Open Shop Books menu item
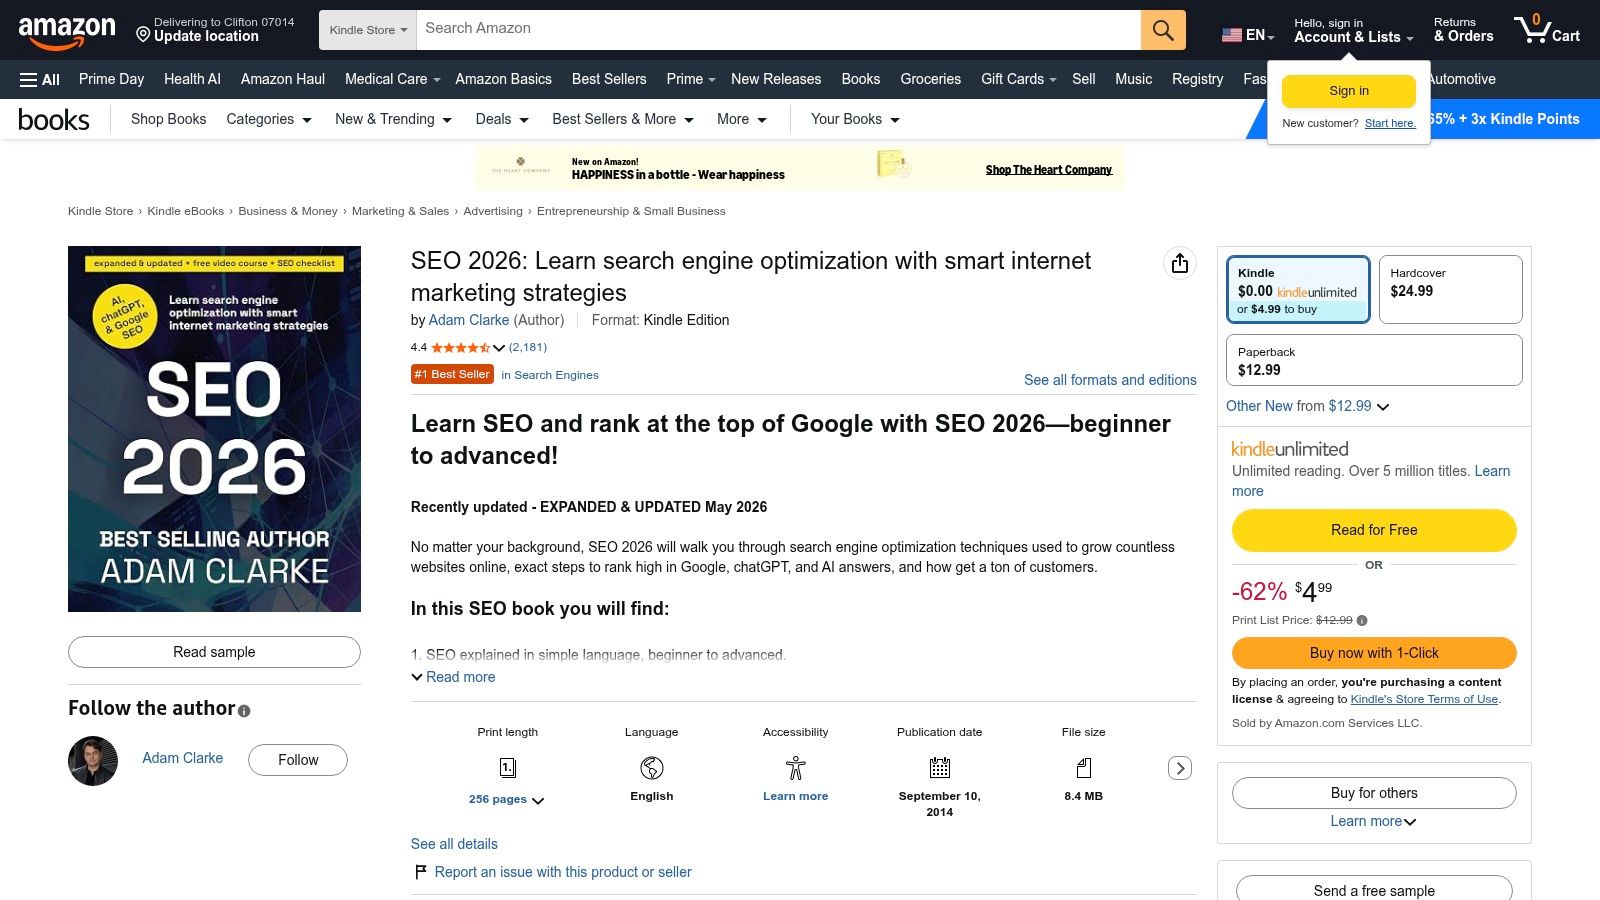This screenshot has height=900, width=1600. (168, 119)
